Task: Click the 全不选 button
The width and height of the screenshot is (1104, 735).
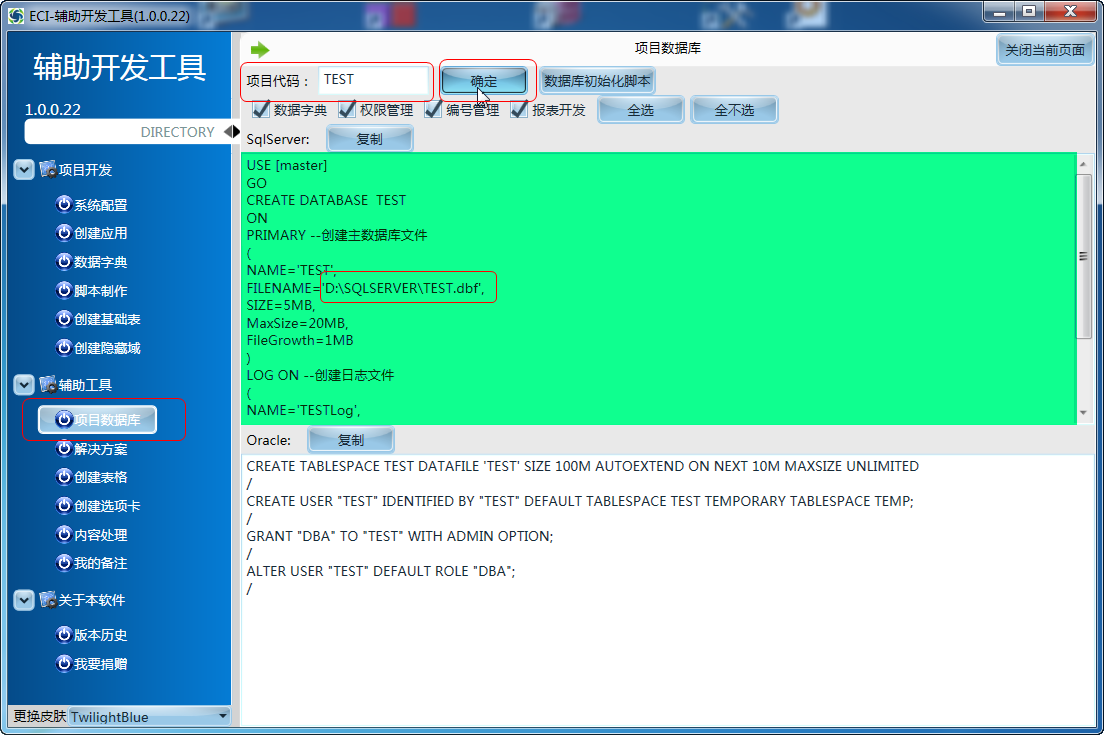Action: [x=734, y=110]
